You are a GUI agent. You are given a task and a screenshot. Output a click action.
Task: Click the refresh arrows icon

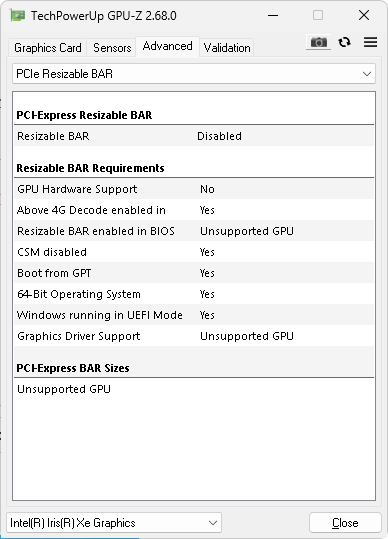[x=344, y=42]
